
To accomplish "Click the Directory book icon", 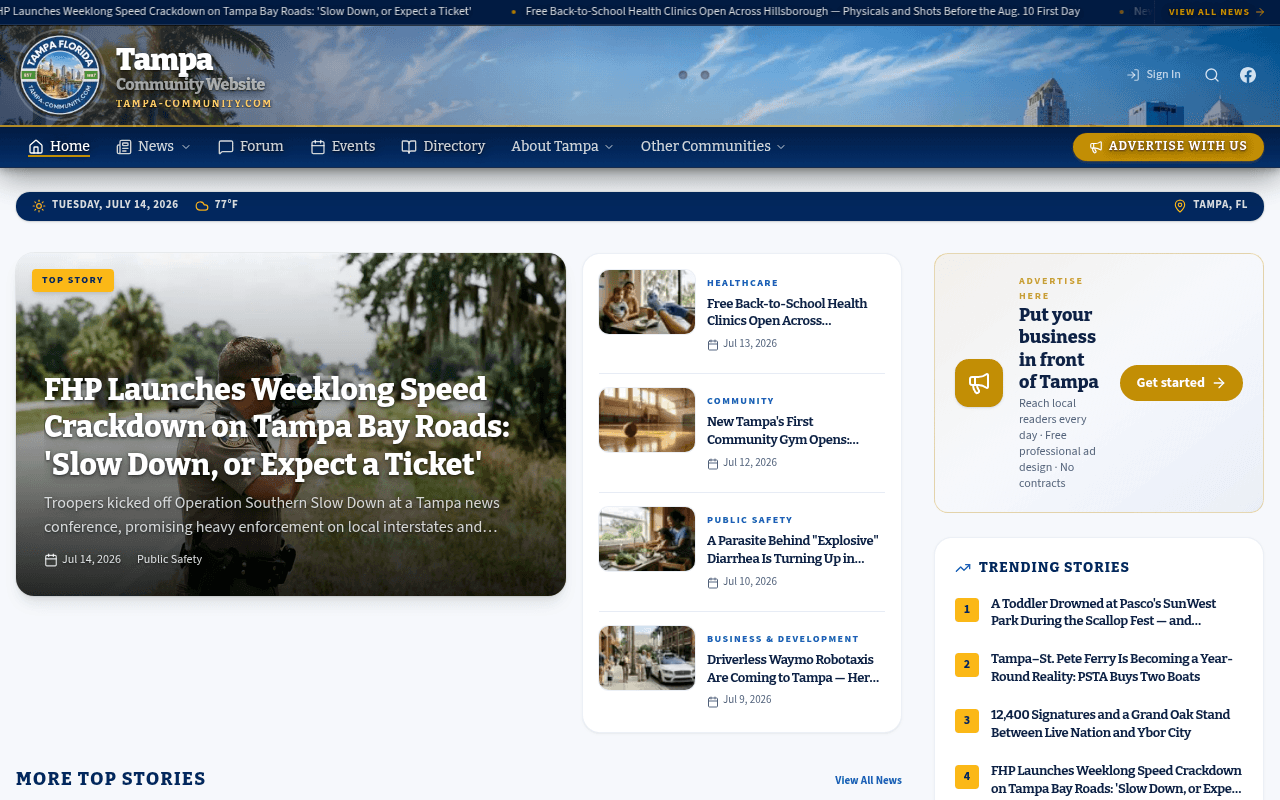I will 409,147.
